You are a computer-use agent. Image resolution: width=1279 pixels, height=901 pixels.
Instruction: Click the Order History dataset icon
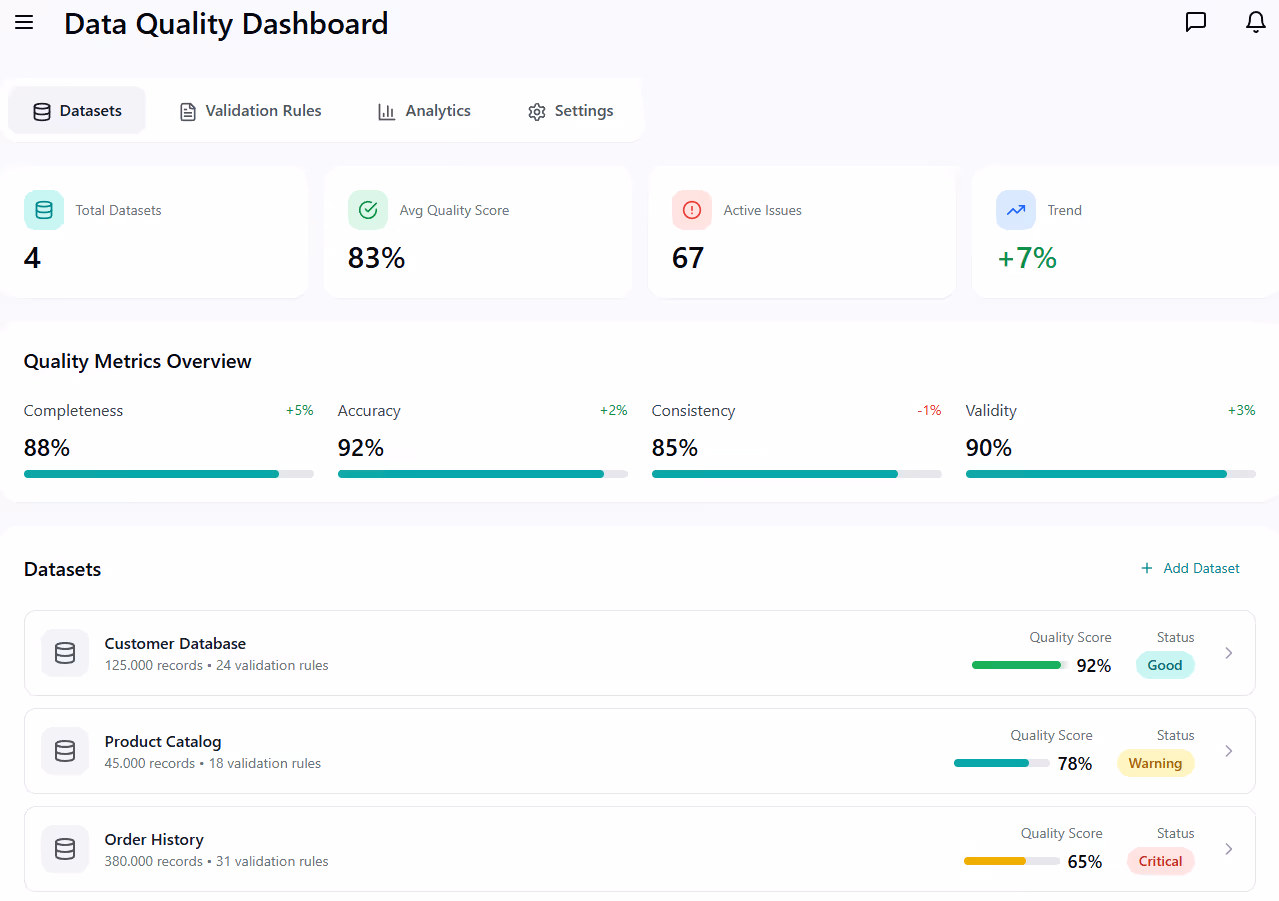tap(64, 848)
